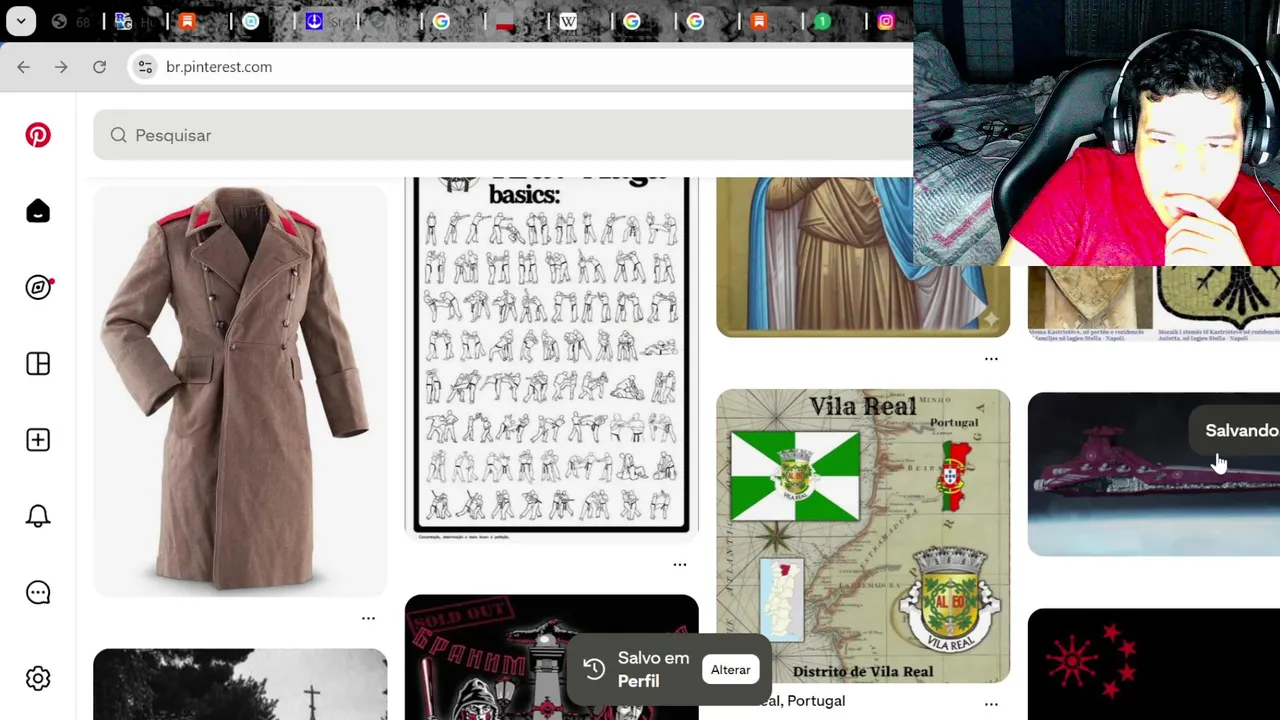Go to the Home feed sidebar icon
Screen dimensions: 1280x720
click(x=38, y=211)
